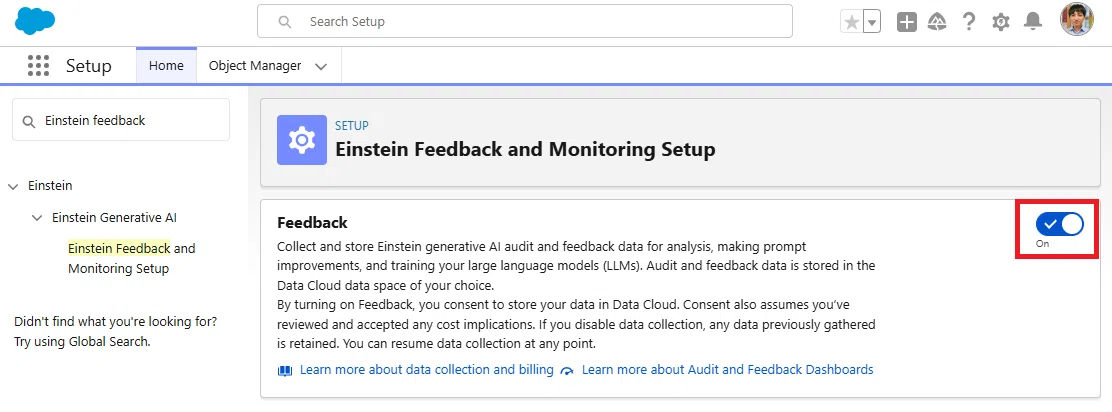1112x412 pixels.
Task: Click the Quick Find box with Einstein feedback
Action: [x=121, y=120]
